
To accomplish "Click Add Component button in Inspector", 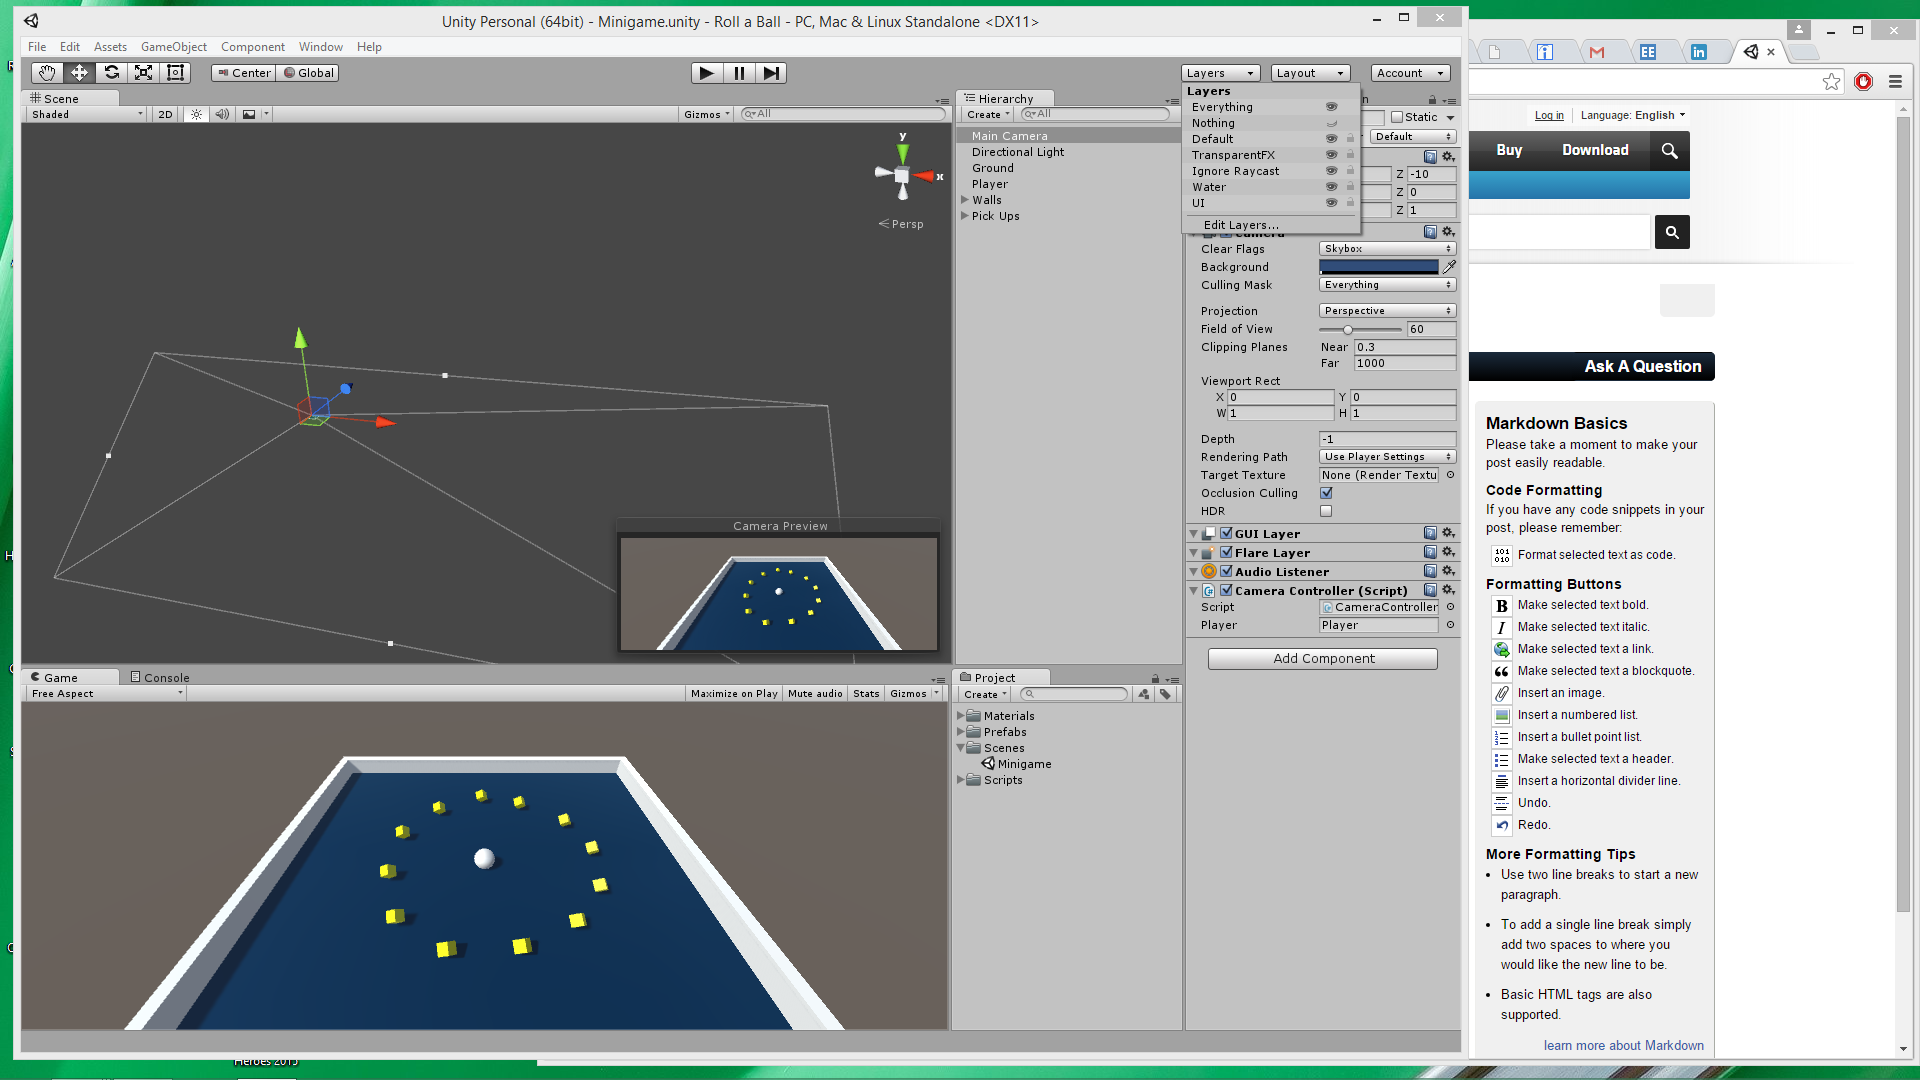I will 1321,657.
